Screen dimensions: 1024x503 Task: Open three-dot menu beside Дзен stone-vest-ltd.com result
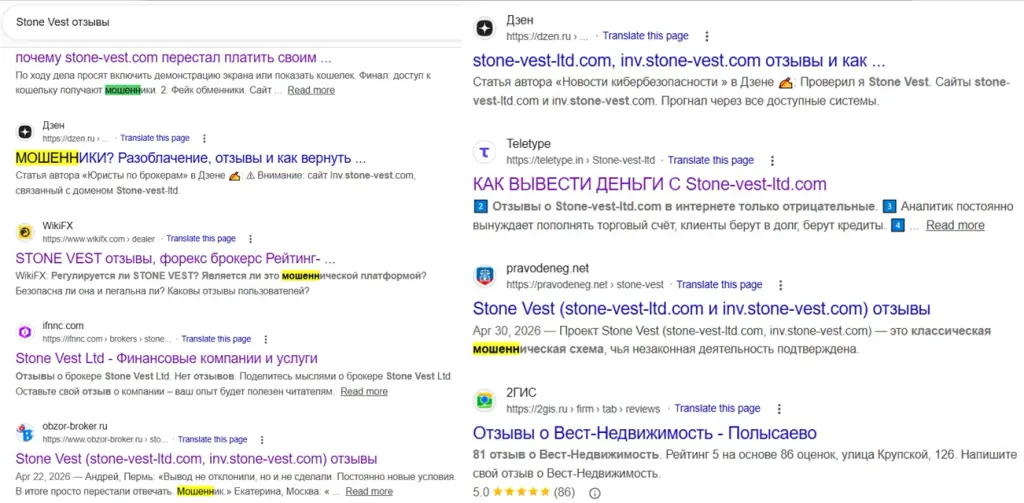[x=705, y=36]
